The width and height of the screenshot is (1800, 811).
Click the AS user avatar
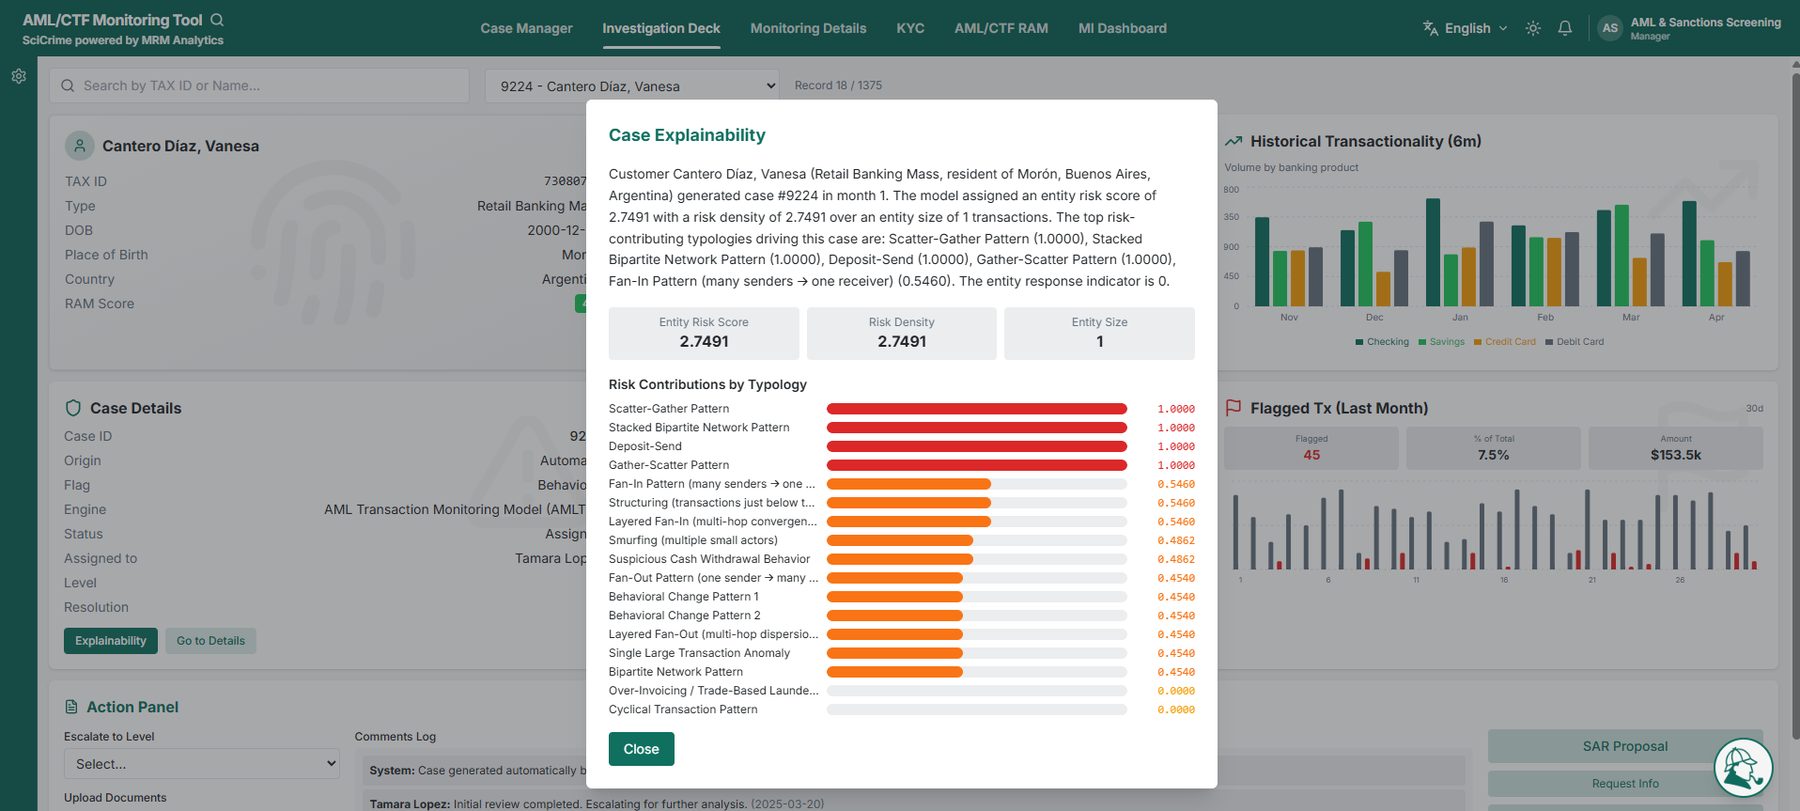pyautogui.click(x=1610, y=28)
